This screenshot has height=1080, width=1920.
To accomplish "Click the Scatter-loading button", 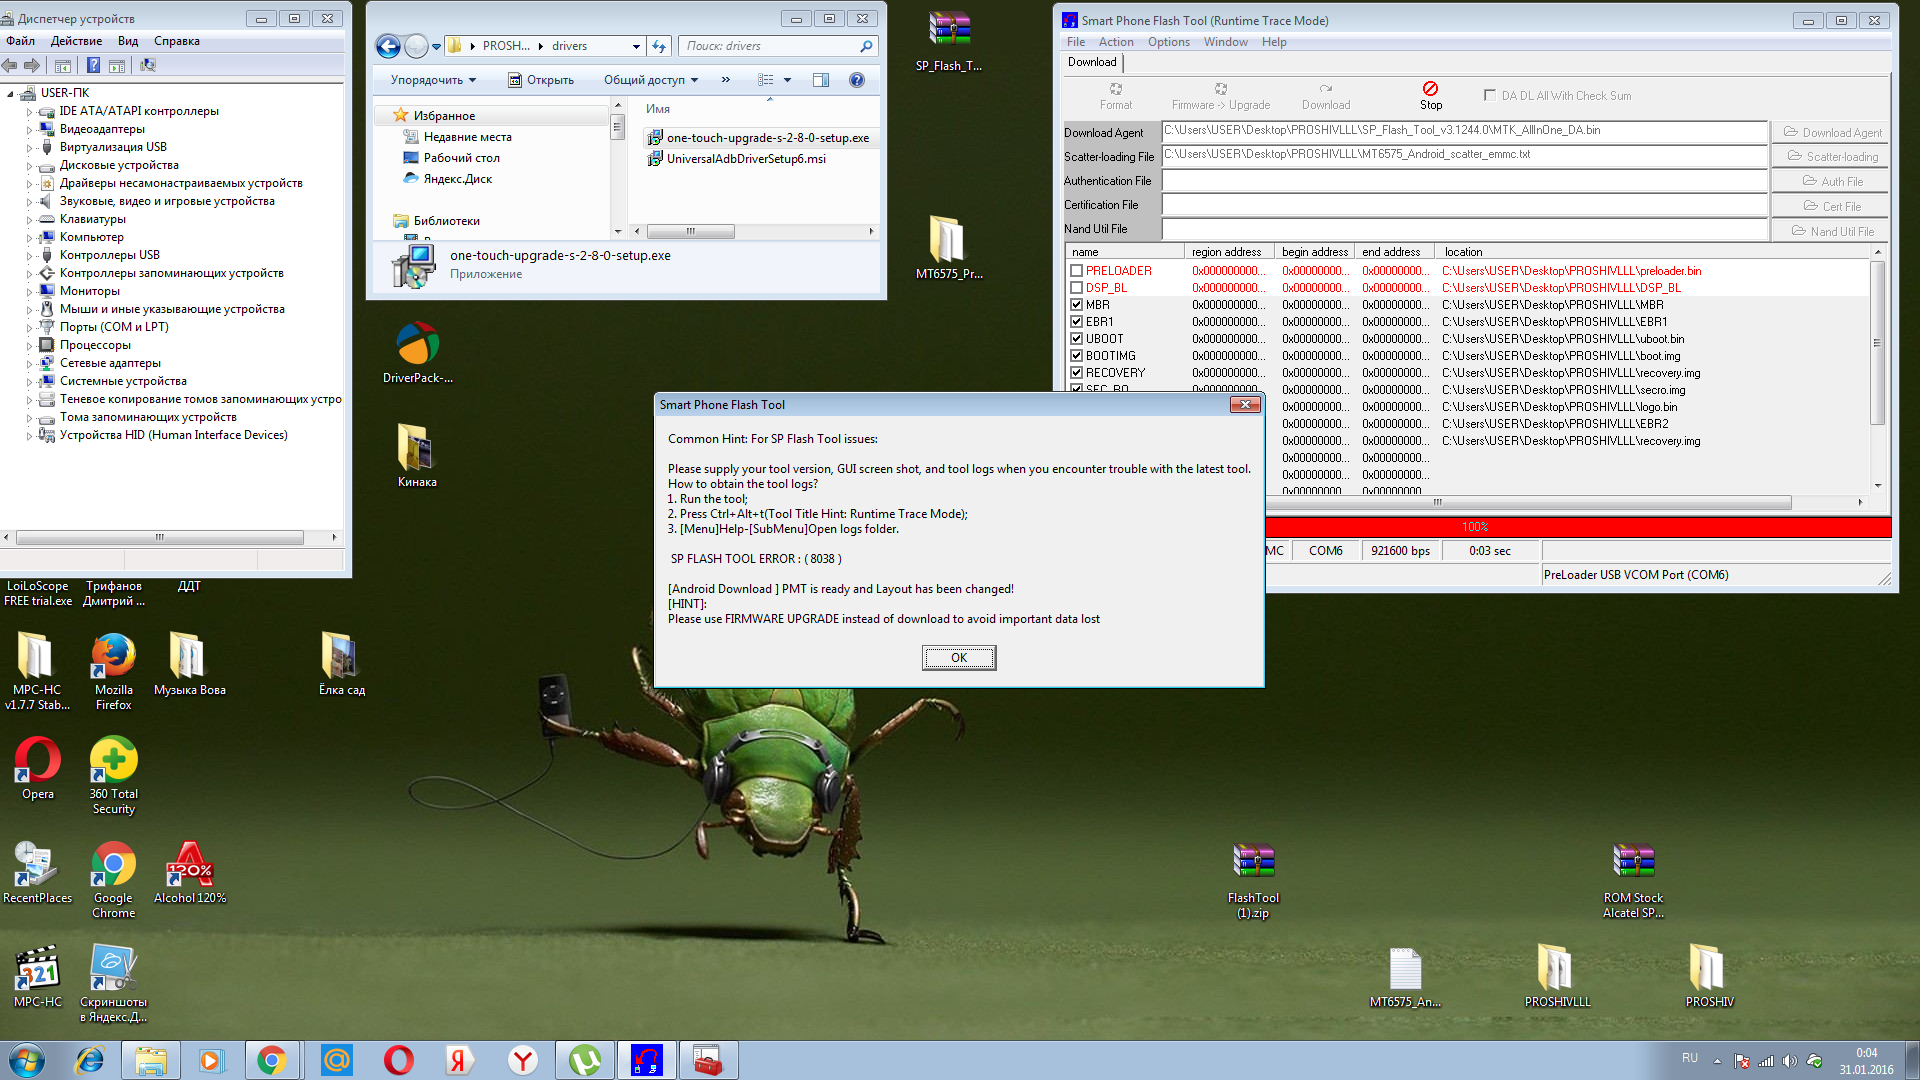I will tap(1831, 157).
